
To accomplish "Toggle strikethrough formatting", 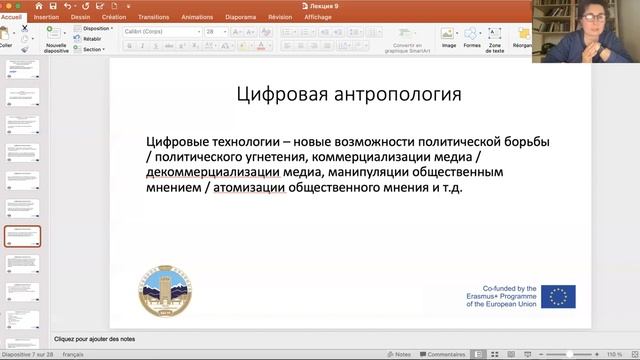I will [x=169, y=46].
